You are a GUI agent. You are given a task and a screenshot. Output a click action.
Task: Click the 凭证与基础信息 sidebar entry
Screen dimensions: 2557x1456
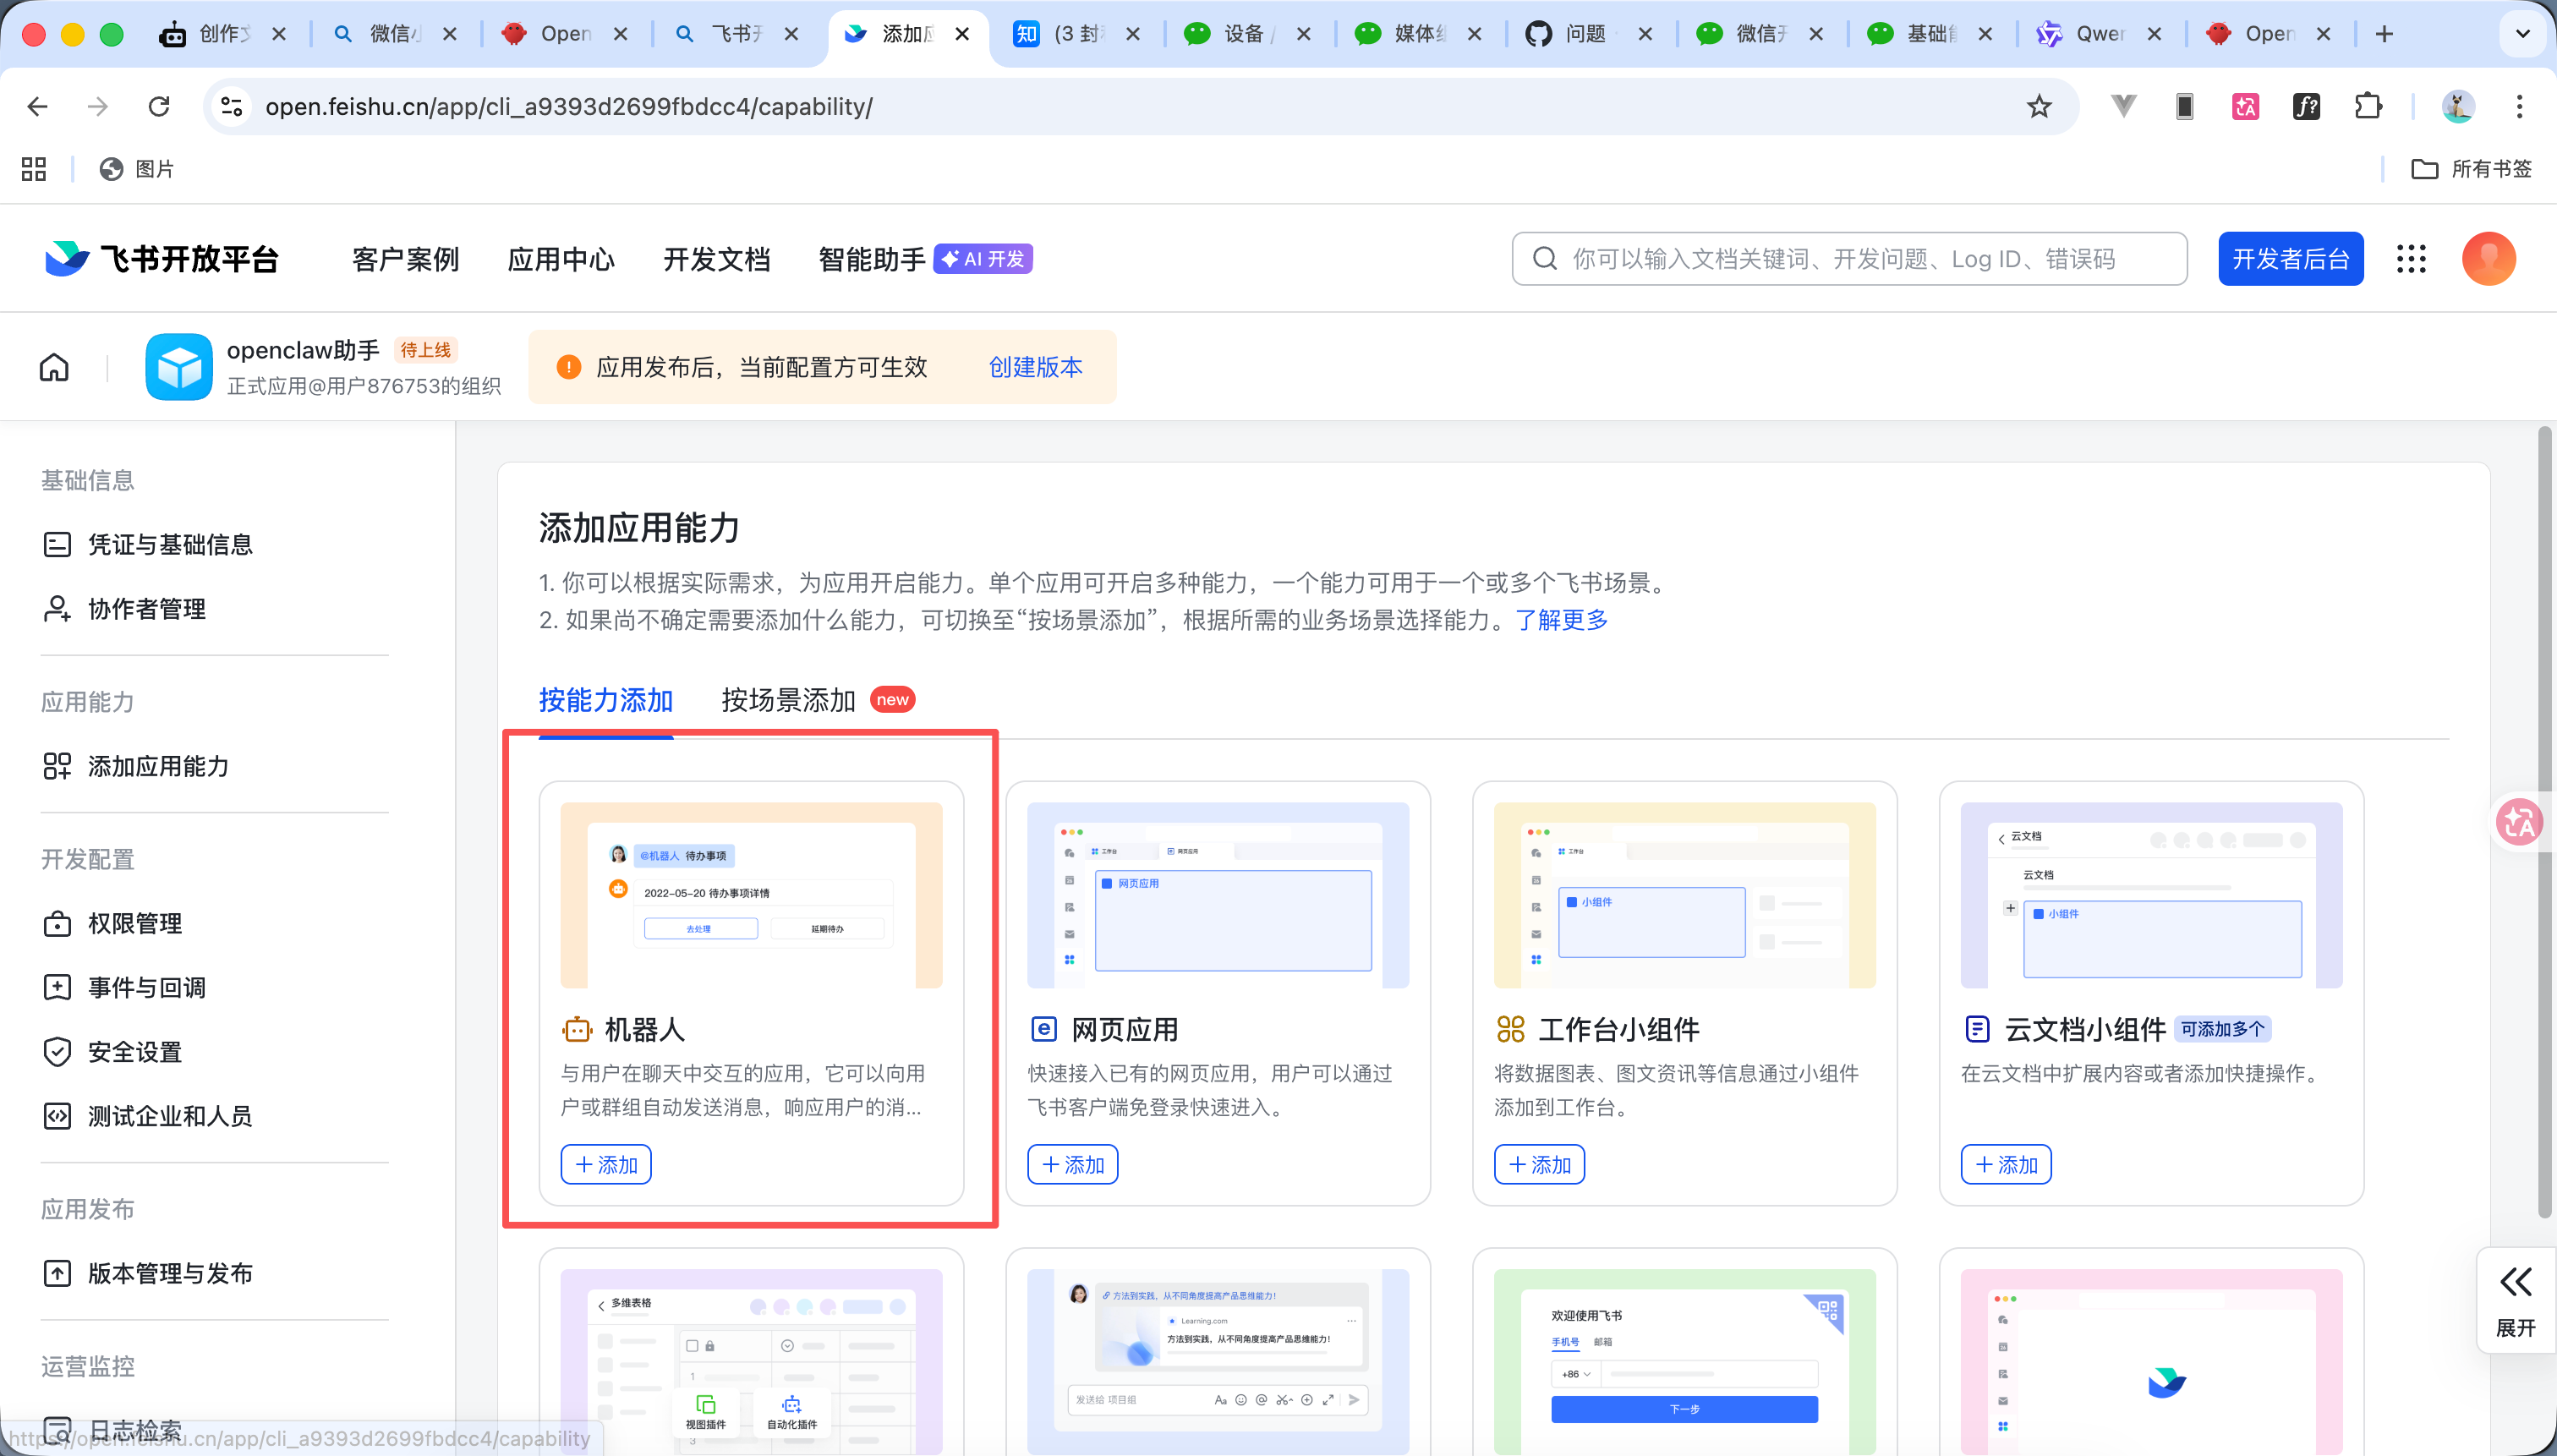click(x=170, y=544)
